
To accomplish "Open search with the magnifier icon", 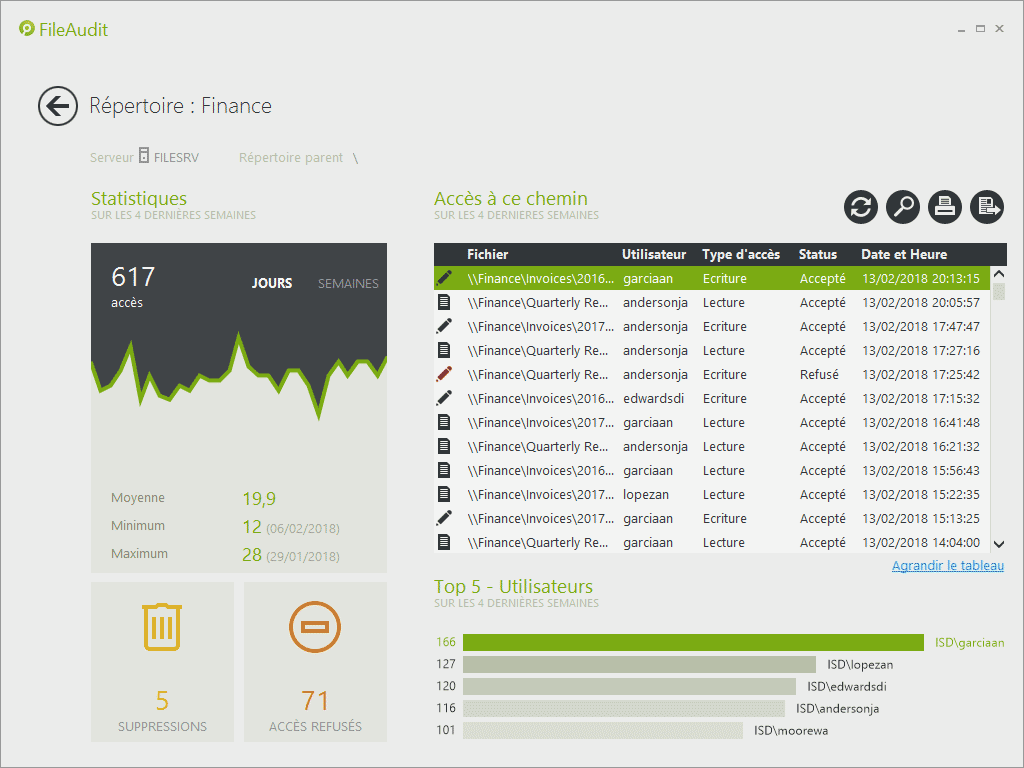I will (x=903, y=207).
